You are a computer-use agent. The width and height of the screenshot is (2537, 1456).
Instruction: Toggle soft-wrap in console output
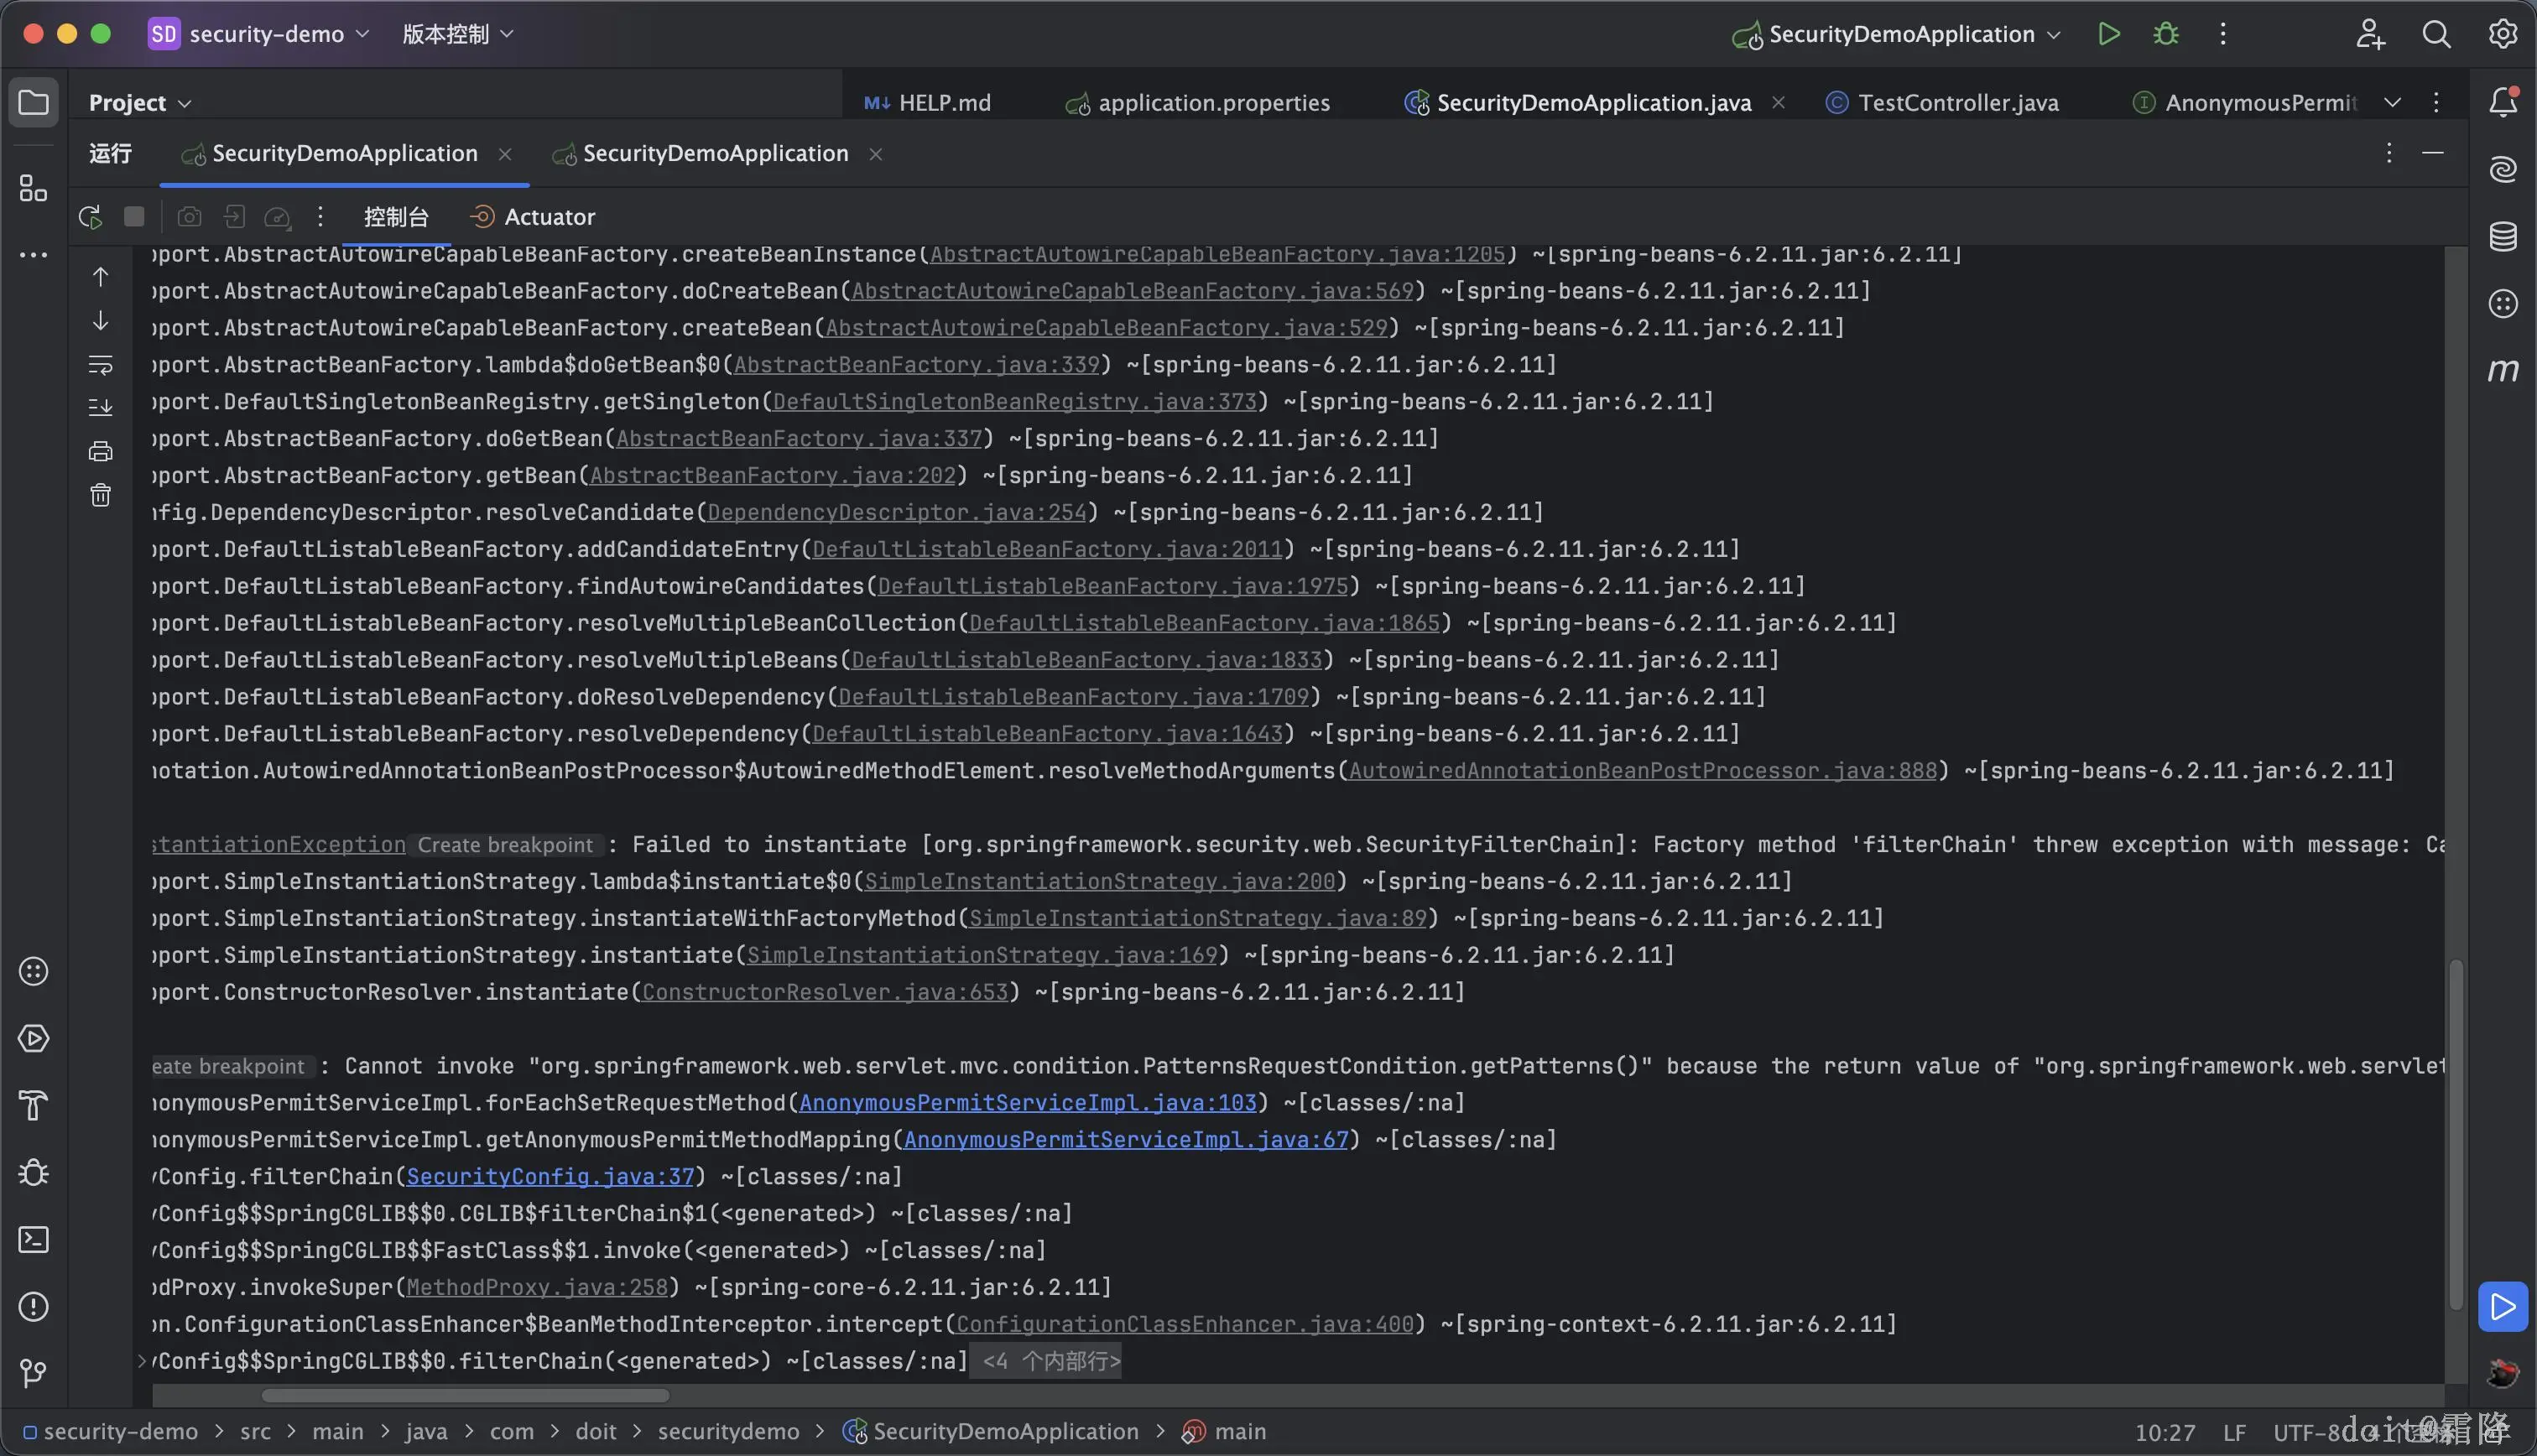tap(100, 364)
